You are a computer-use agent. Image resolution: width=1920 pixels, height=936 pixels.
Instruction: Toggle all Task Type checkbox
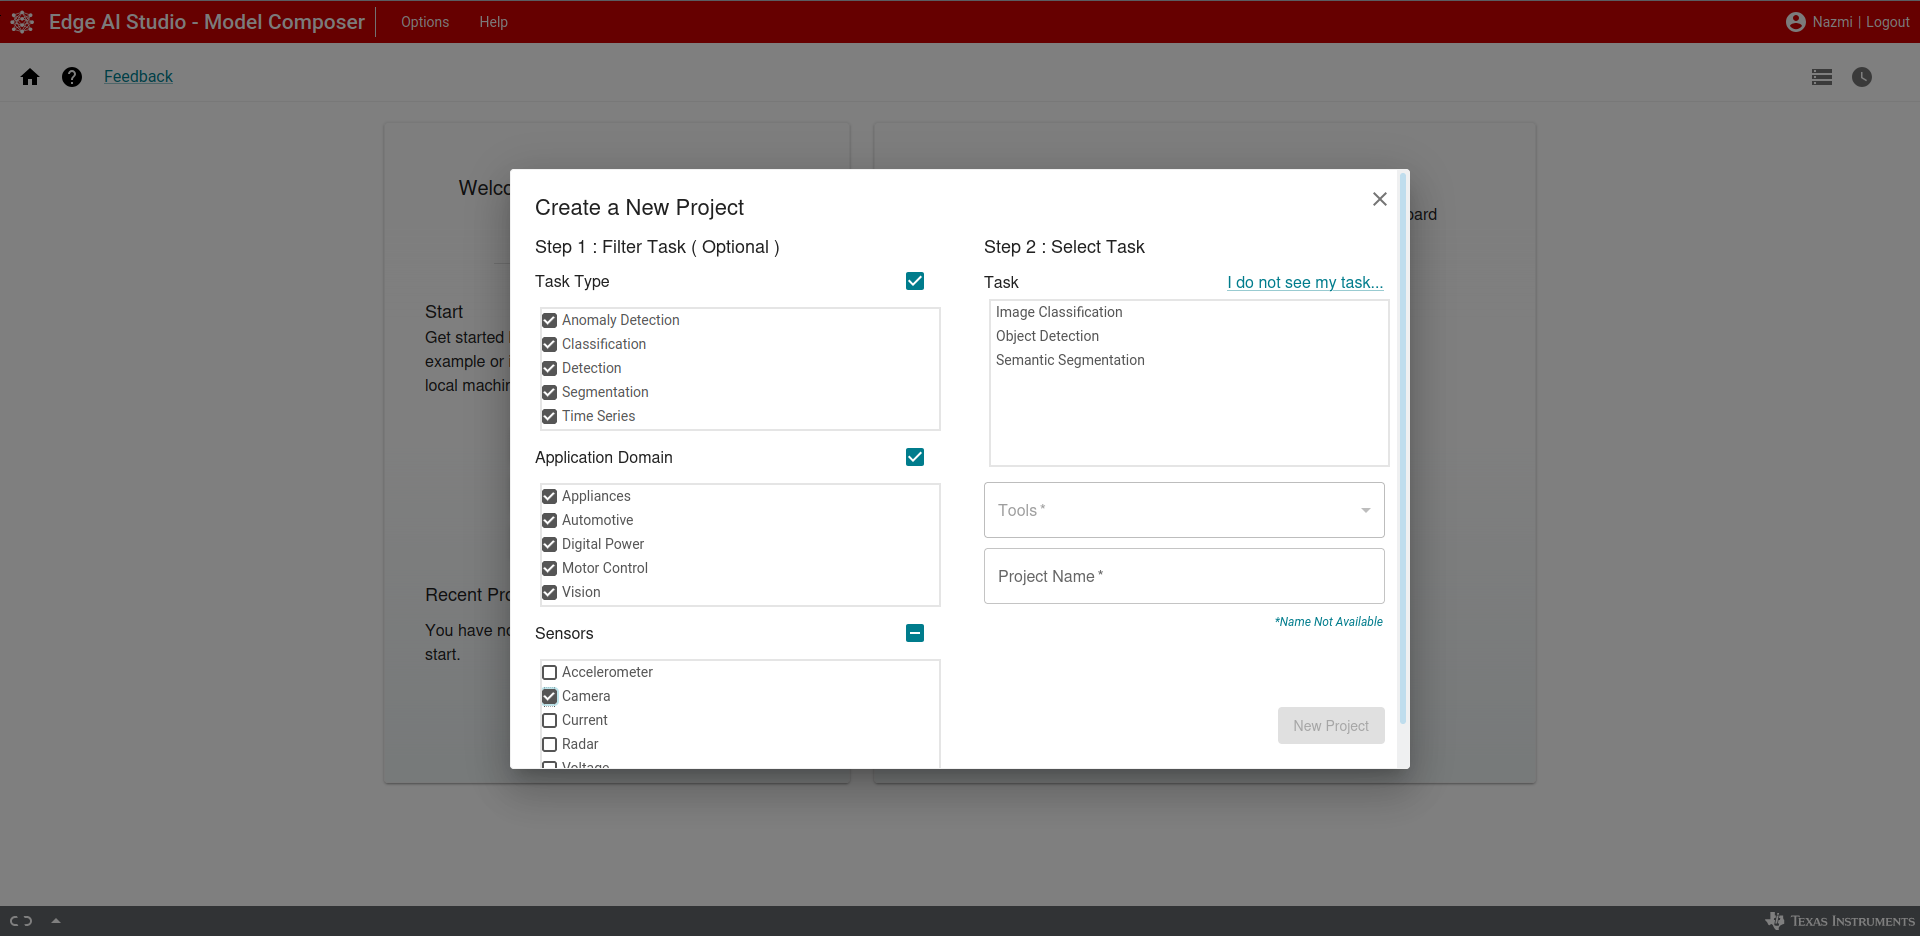(915, 281)
